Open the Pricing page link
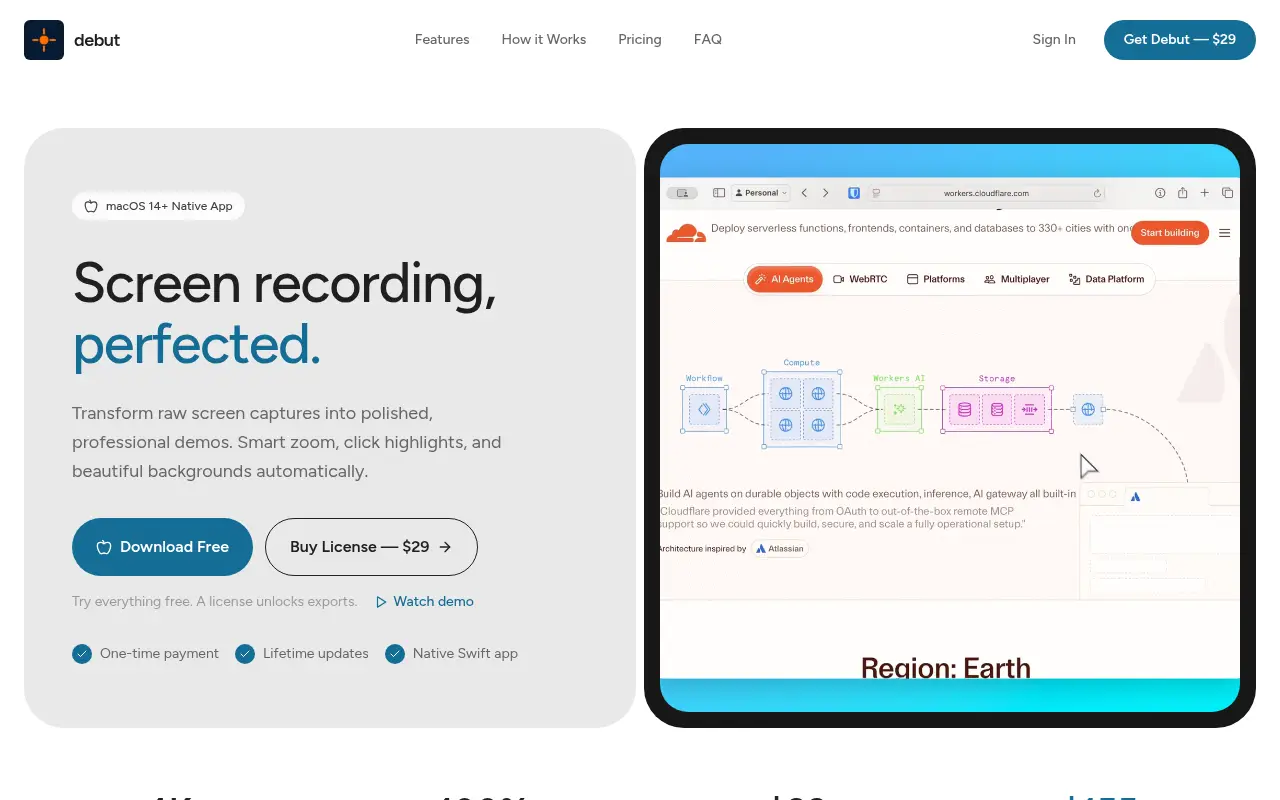The width and height of the screenshot is (1280, 800). 640,40
